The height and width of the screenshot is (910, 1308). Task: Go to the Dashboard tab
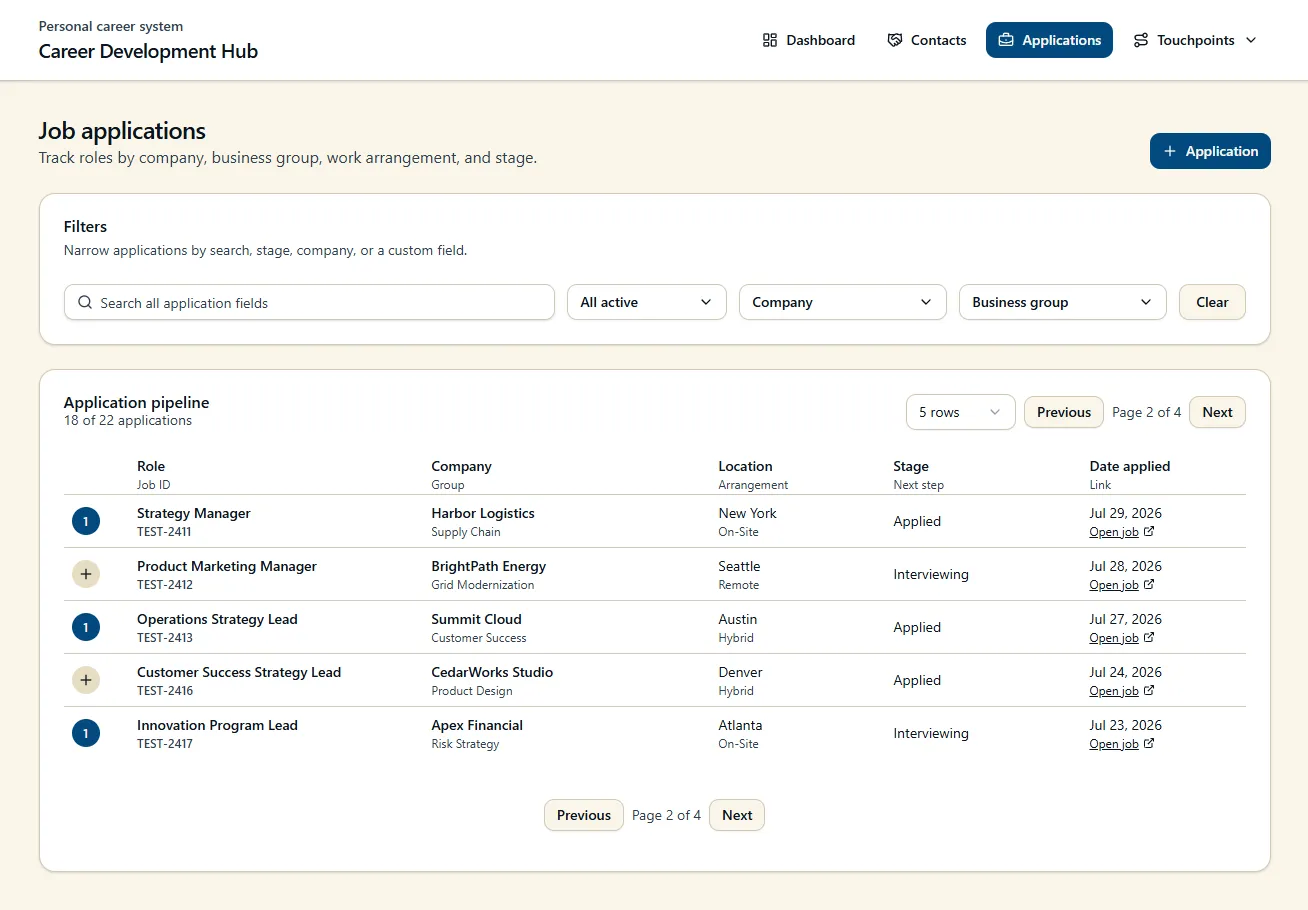pyautogui.click(x=809, y=40)
